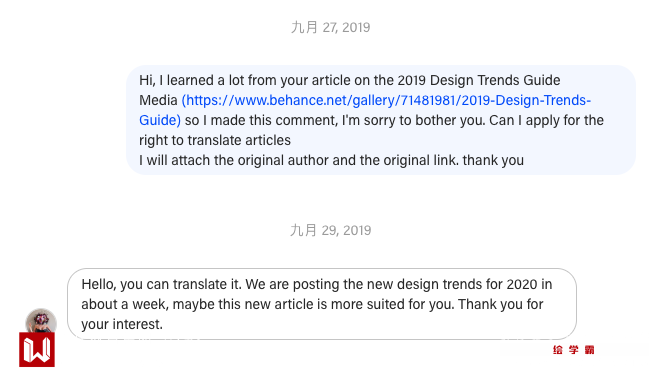
Task: Click the "right to translate articles" line
Action: pyautogui.click(x=215, y=140)
